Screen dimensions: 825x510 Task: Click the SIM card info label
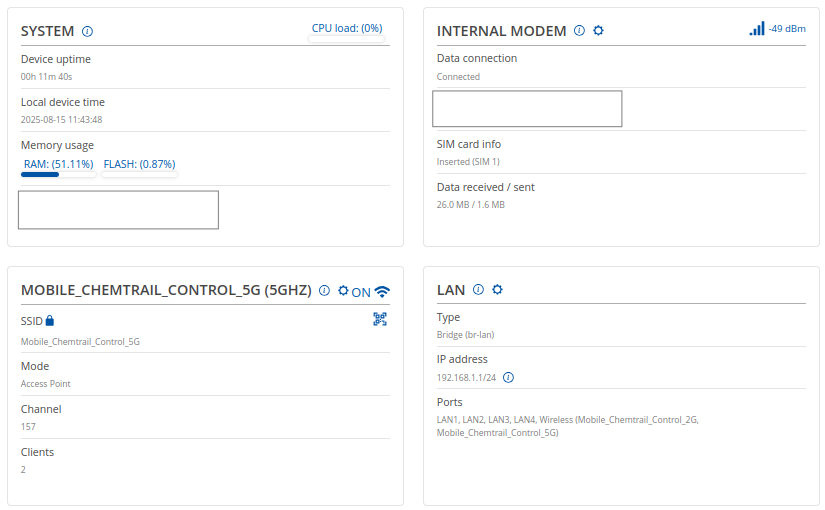click(x=469, y=144)
